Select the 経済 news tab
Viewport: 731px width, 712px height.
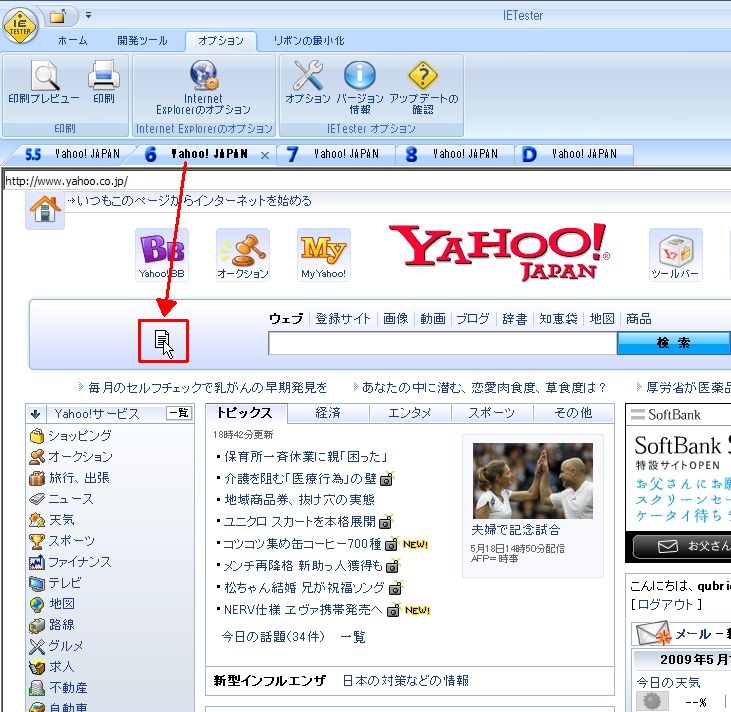[x=328, y=413]
